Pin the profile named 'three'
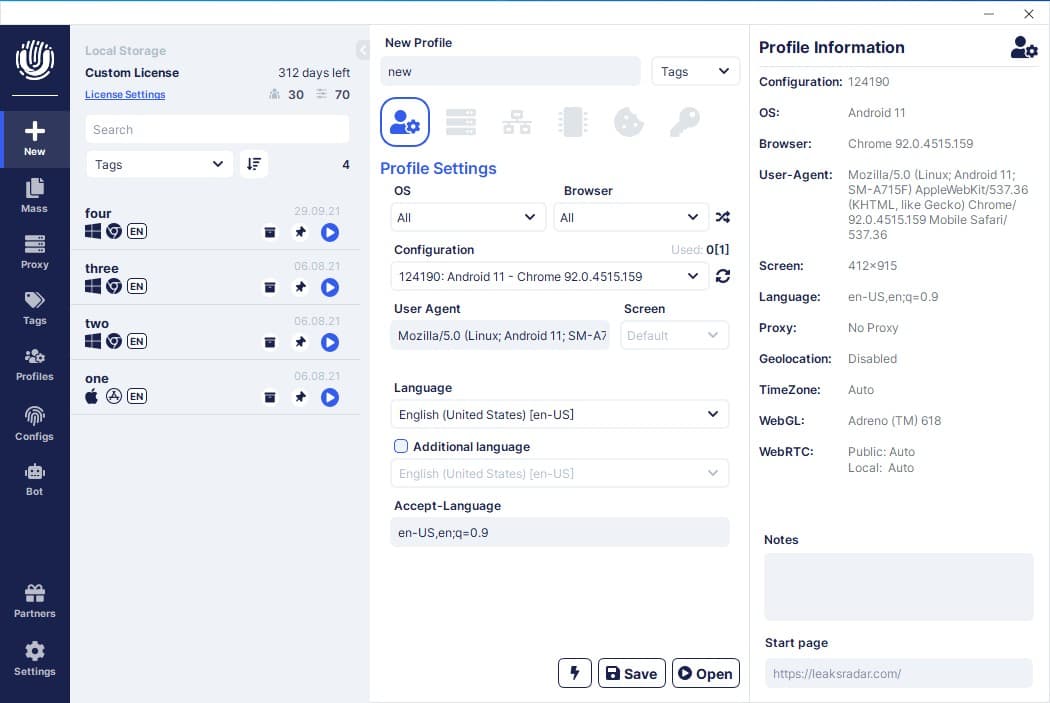This screenshot has width=1050, height=703. pos(300,287)
